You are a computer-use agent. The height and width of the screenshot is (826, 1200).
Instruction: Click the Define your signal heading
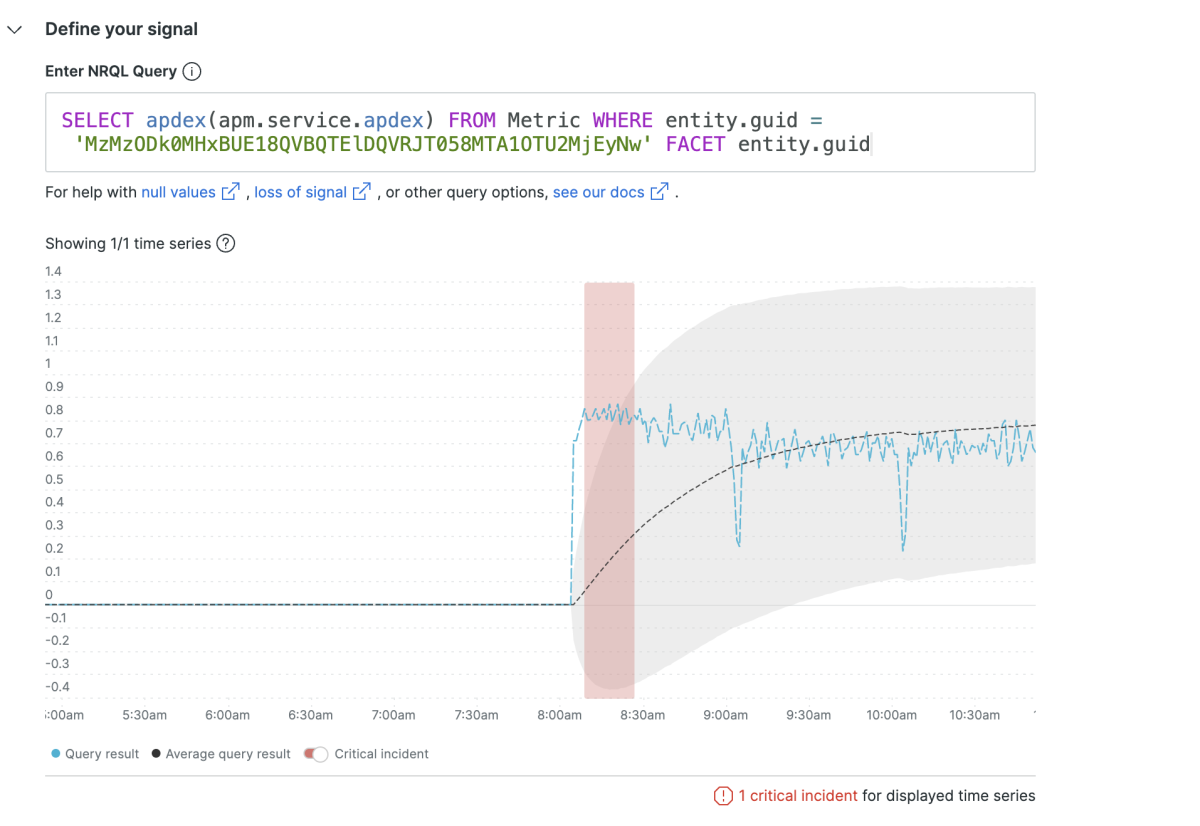(x=121, y=30)
